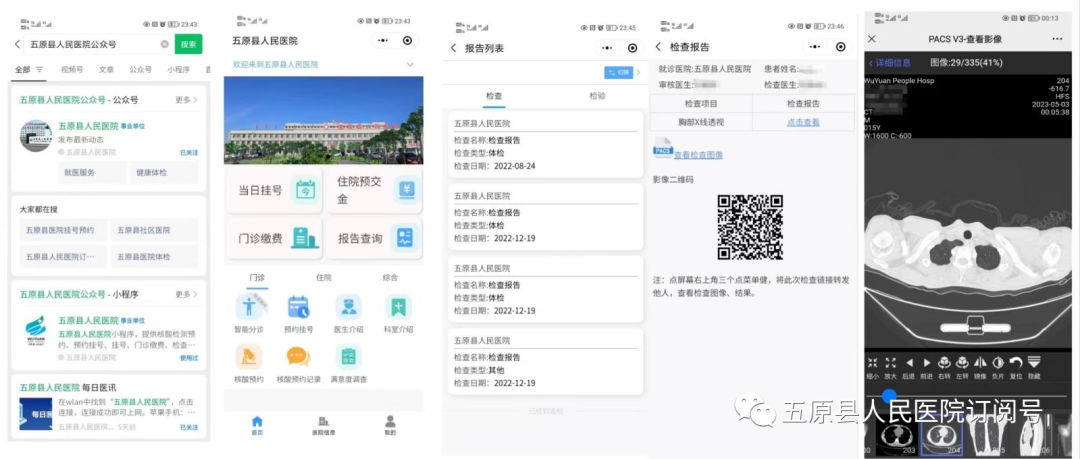Flip image with the 镜像 tool

coord(980,368)
